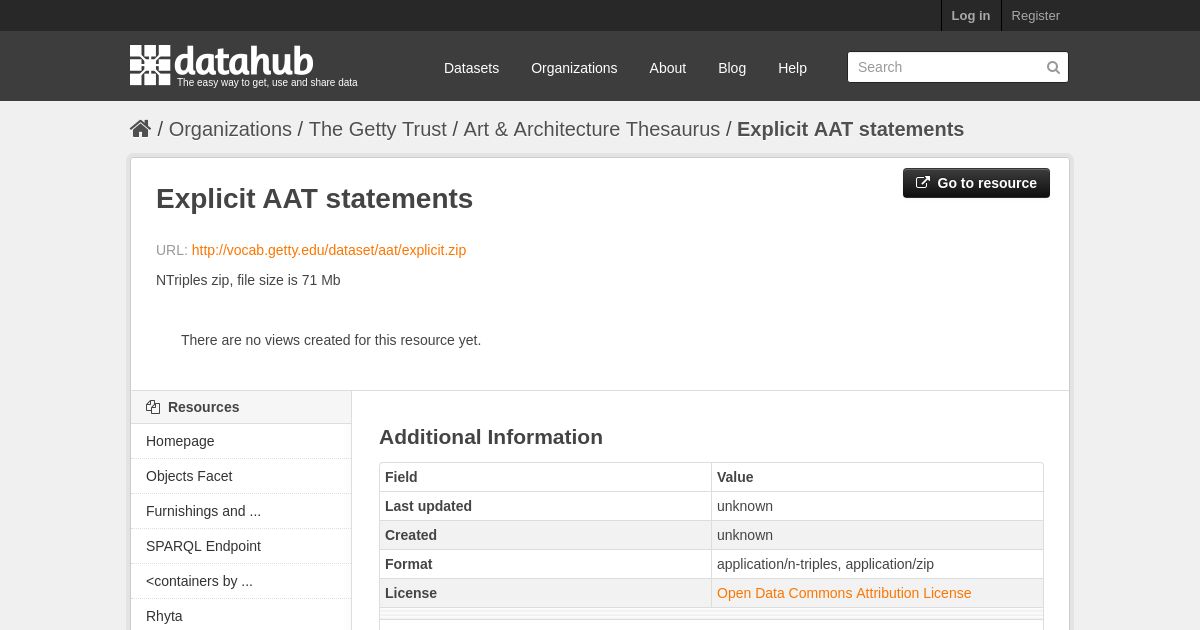This screenshot has height=630, width=1200.
Task: Open the explicit.zip URL link
Action: point(329,250)
